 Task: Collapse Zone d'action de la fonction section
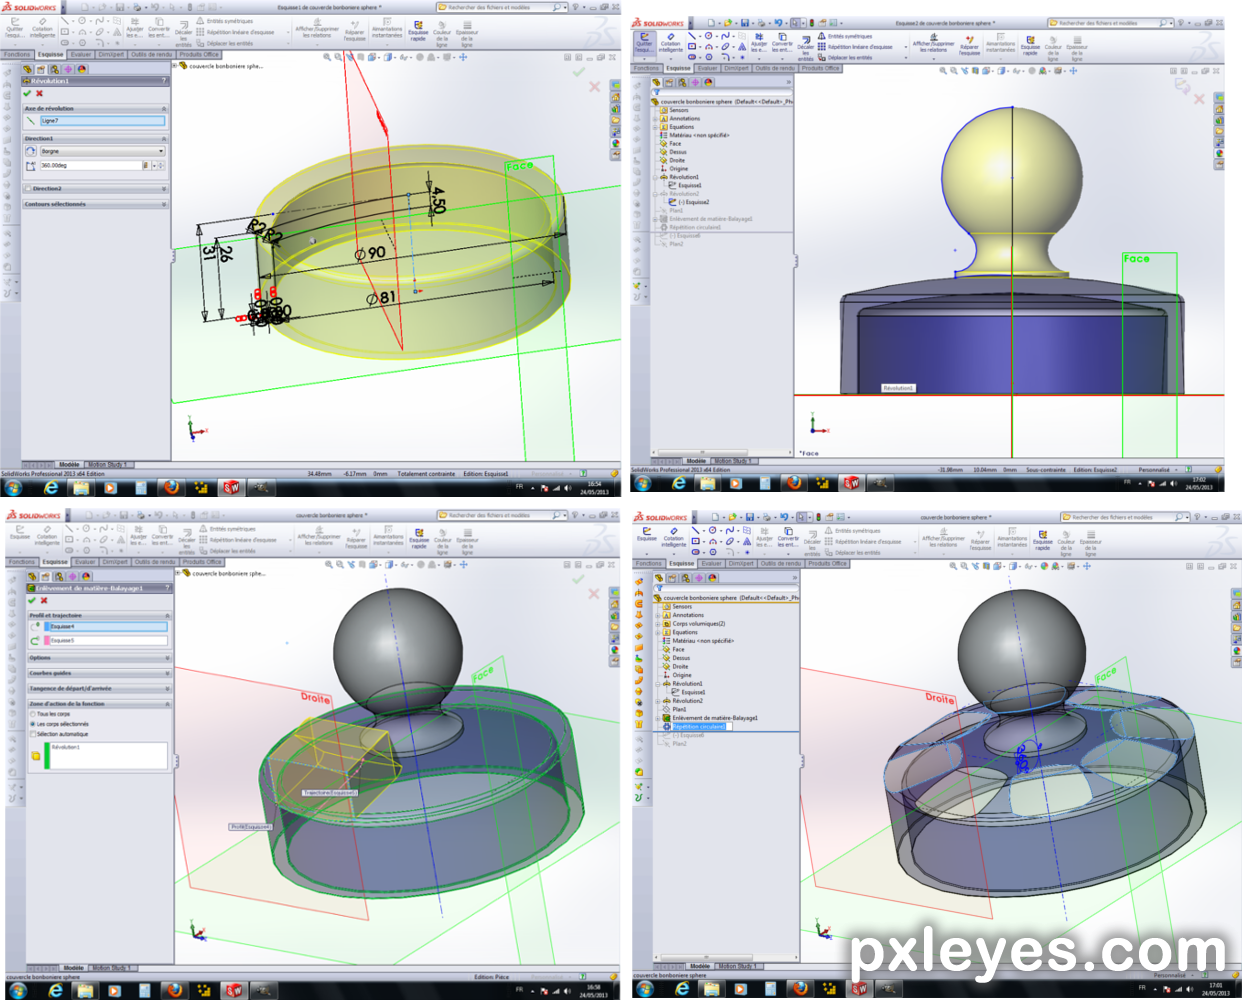(x=167, y=704)
